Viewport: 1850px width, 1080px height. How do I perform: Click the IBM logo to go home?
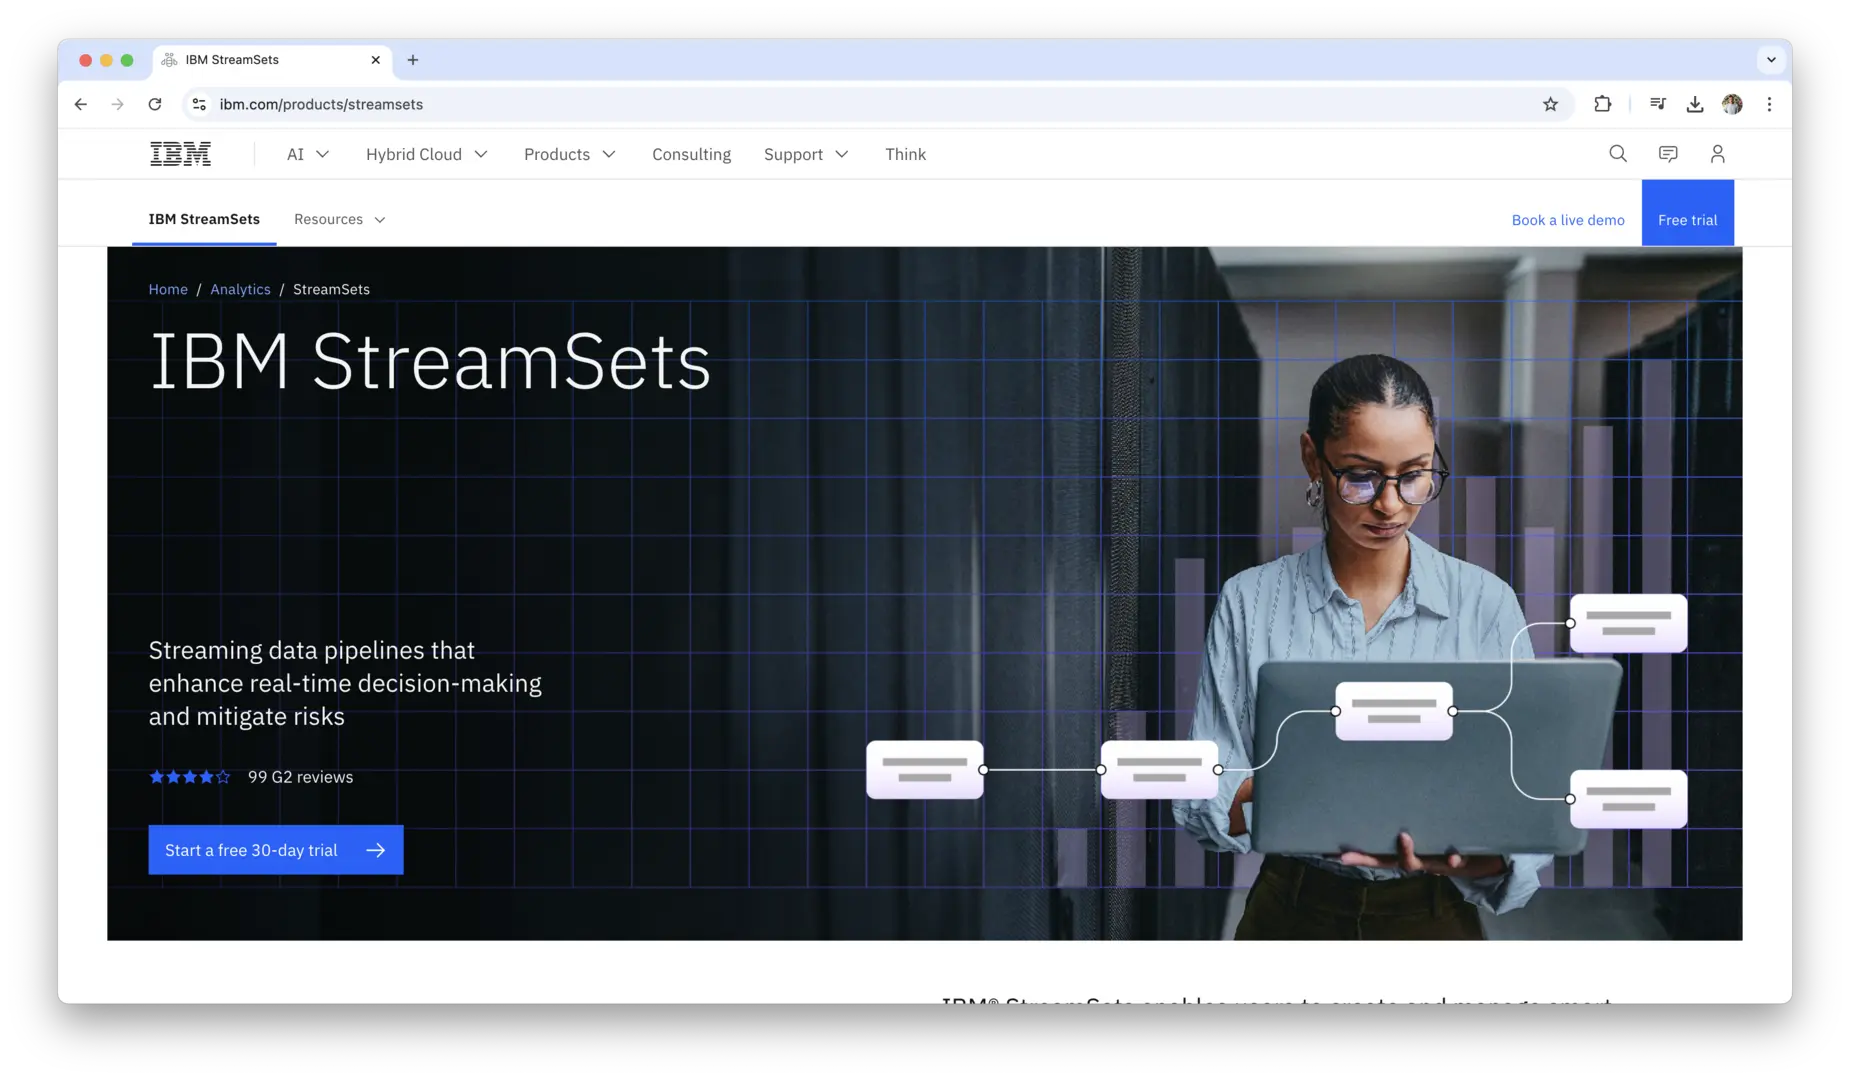tap(180, 153)
